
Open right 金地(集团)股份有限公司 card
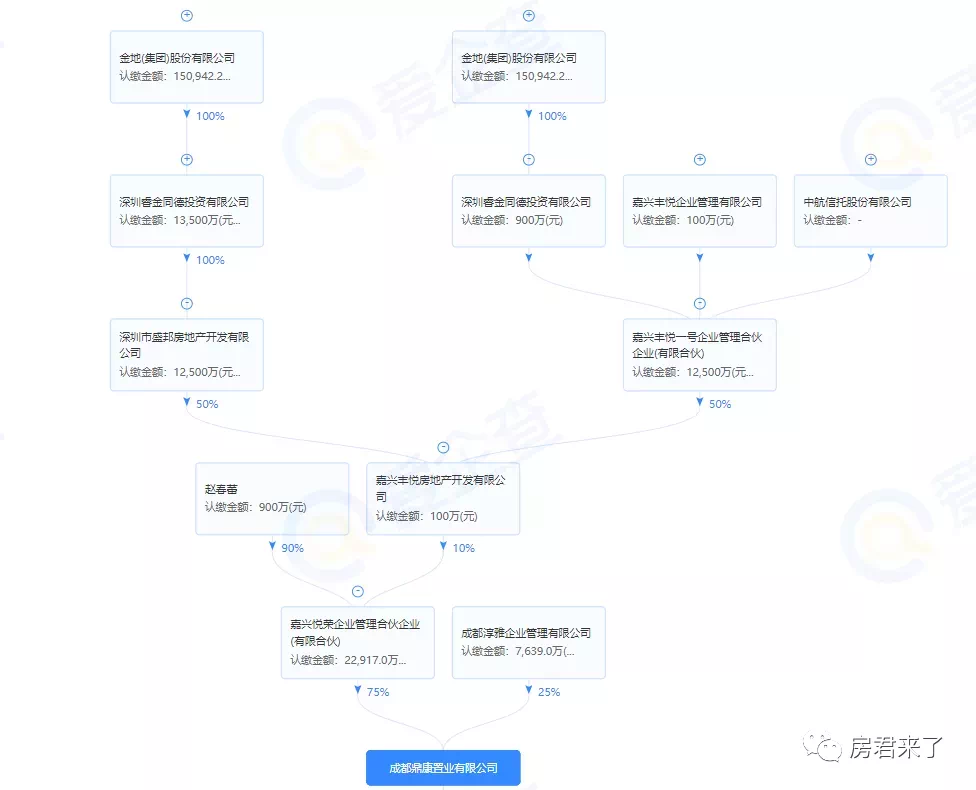pos(528,67)
